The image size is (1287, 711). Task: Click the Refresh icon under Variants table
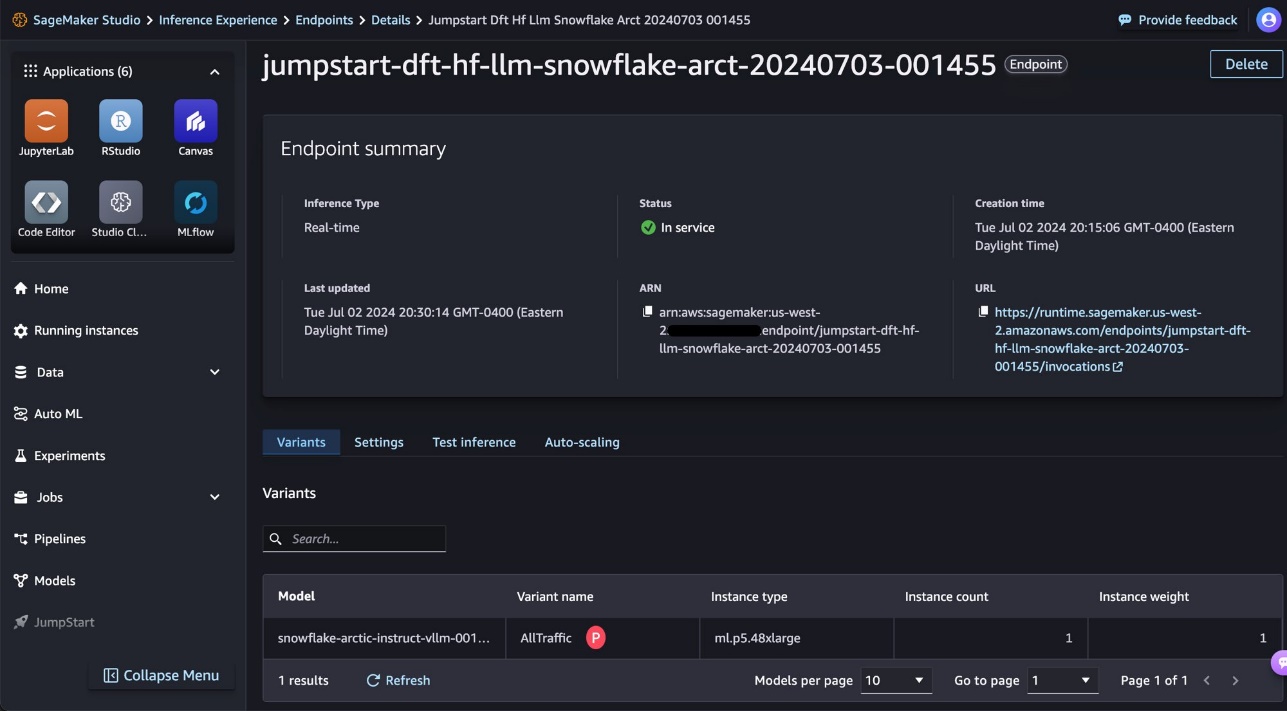(x=373, y=680)
